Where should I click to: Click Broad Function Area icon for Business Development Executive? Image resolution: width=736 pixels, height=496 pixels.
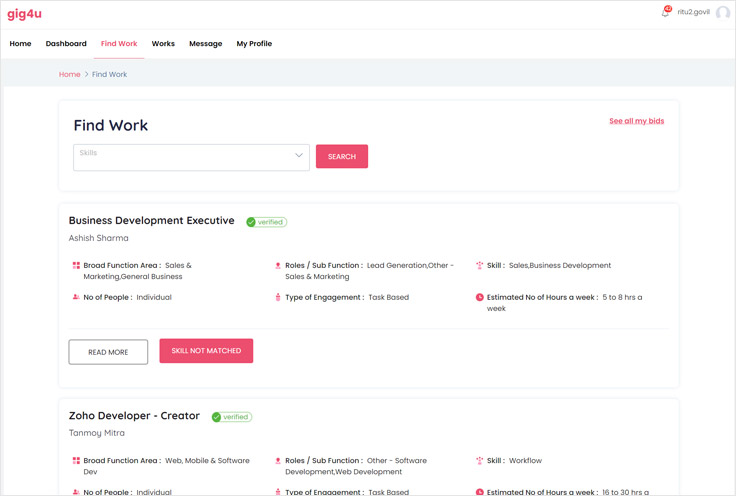76,265
